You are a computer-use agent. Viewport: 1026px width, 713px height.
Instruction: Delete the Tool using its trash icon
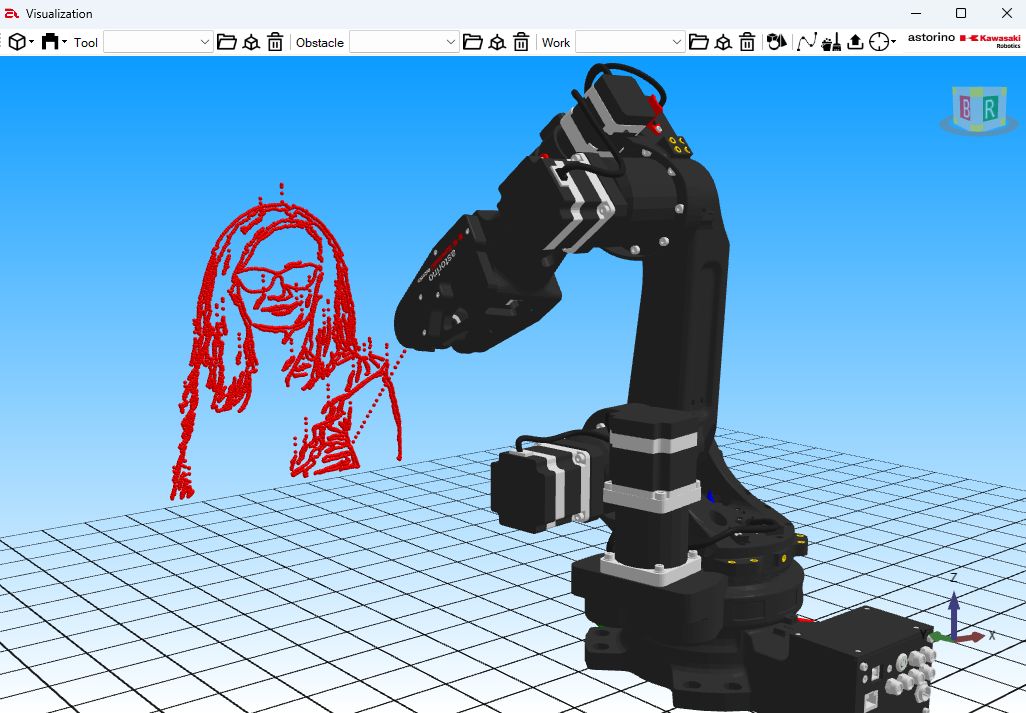[275, 42]
